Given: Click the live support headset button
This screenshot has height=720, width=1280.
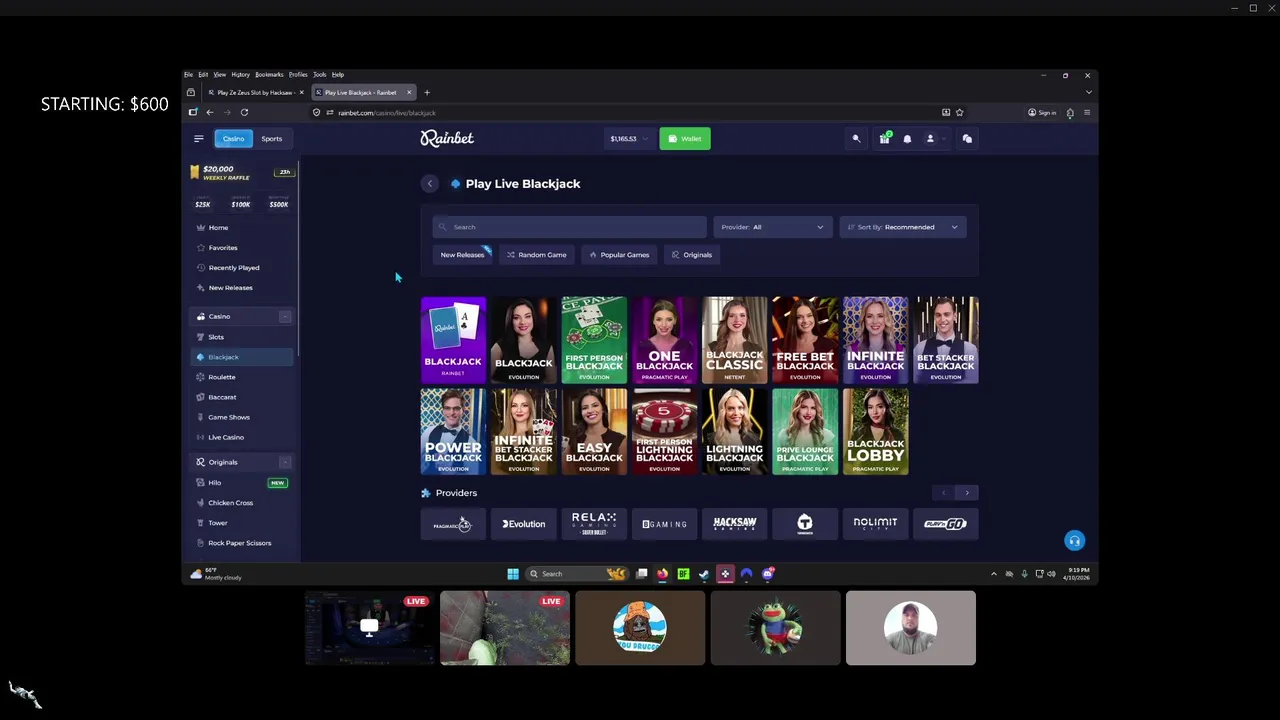Looking at the screenshot, I should pos(1074,541).
